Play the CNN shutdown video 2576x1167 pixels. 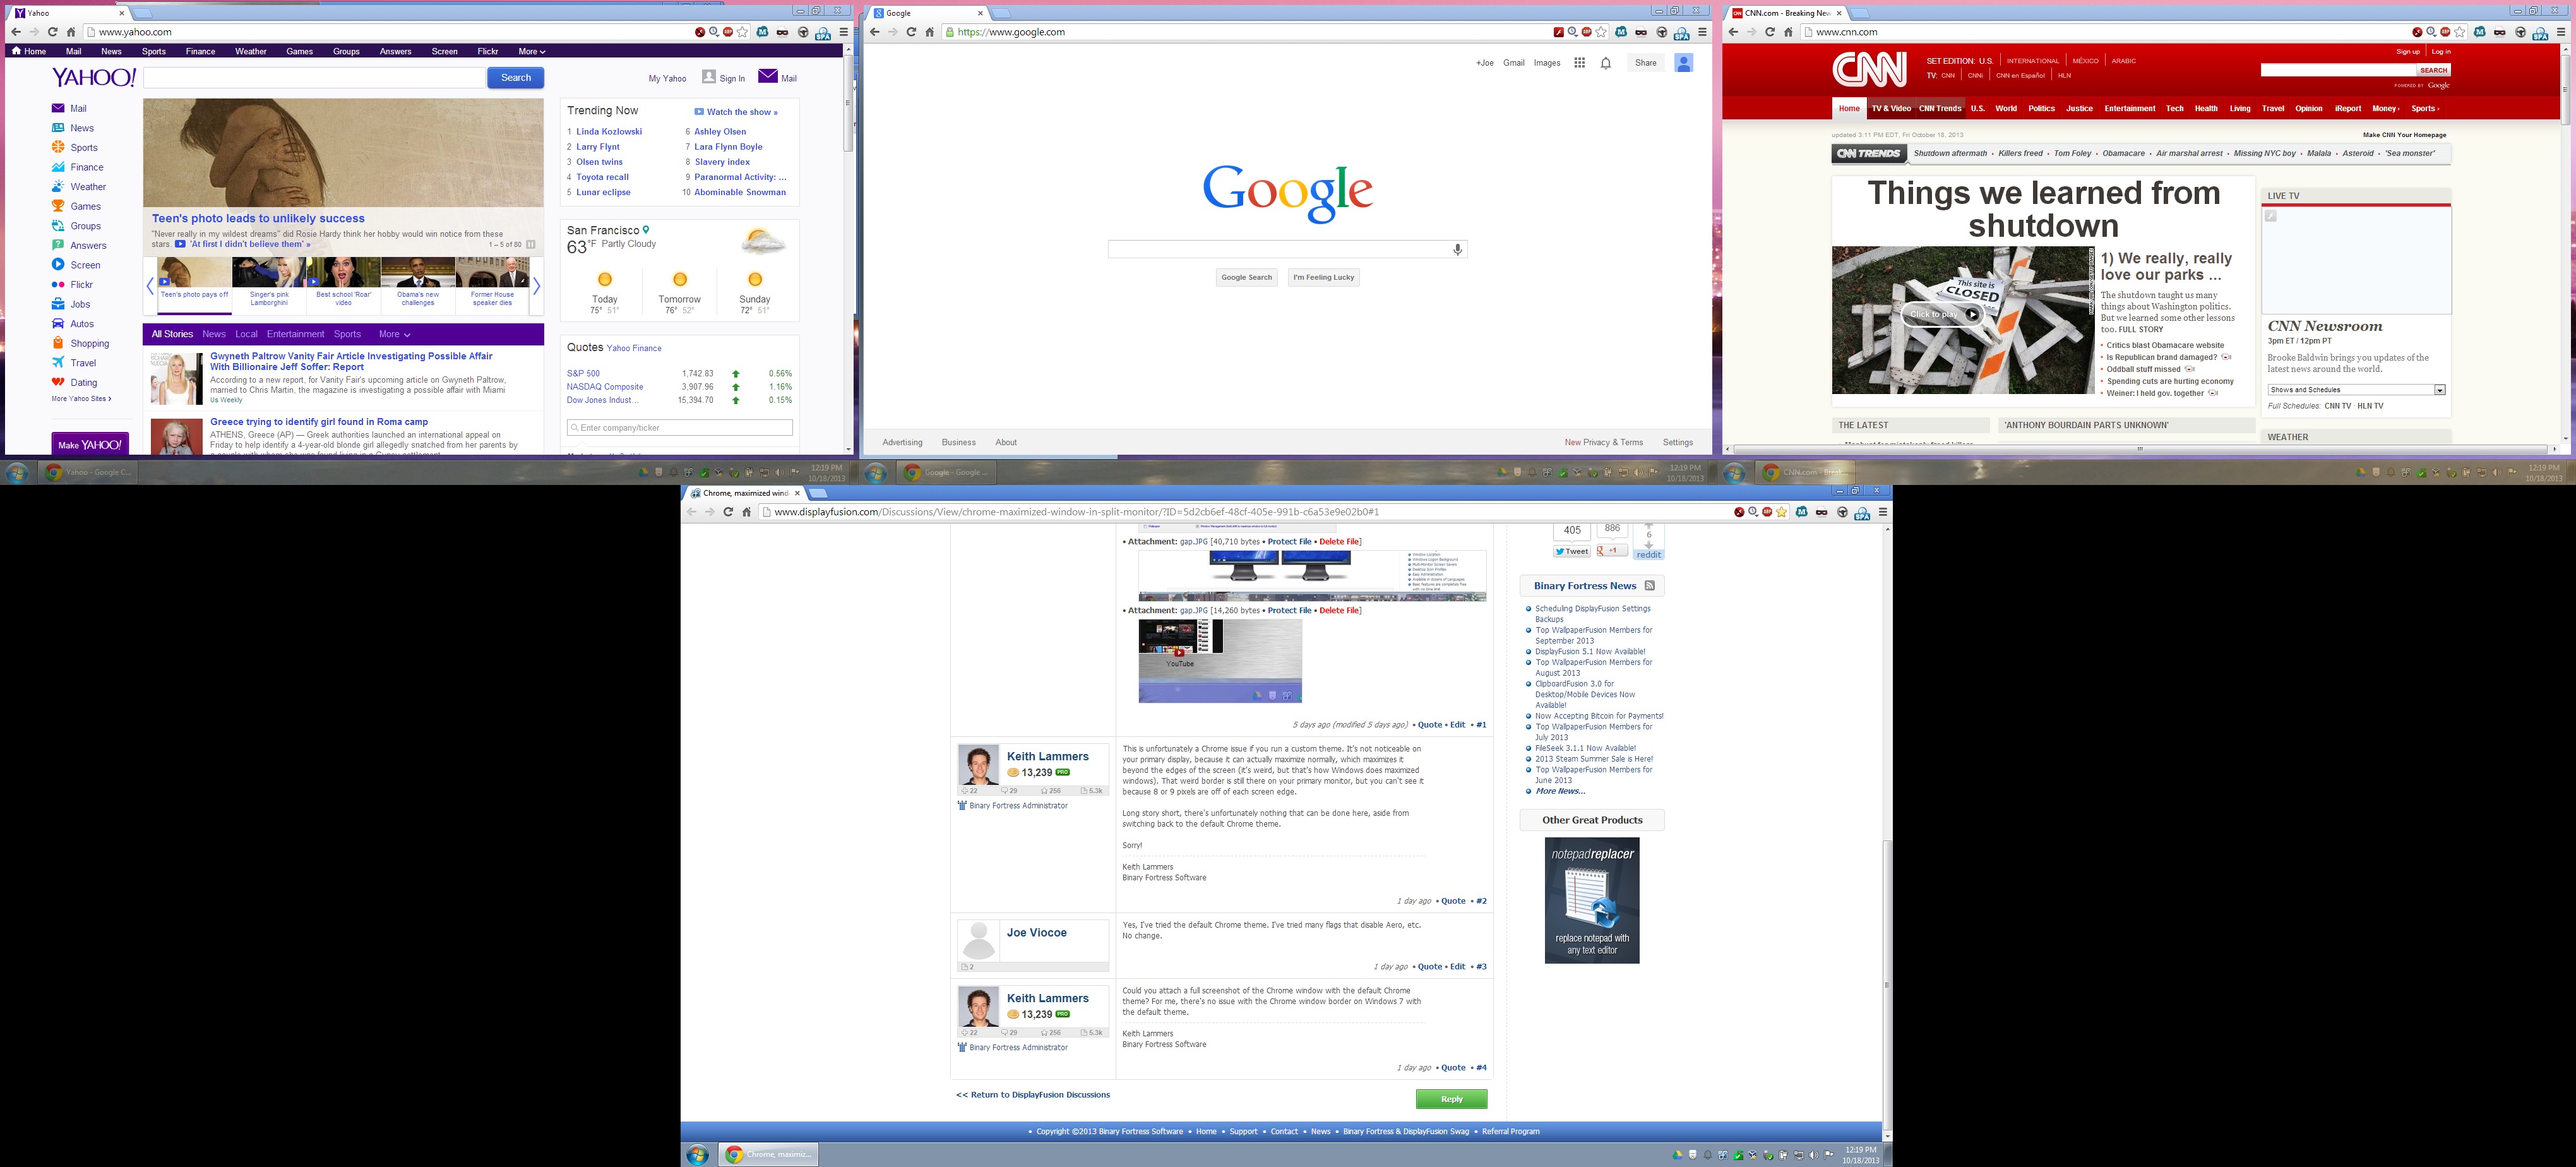coord(1971,314)
